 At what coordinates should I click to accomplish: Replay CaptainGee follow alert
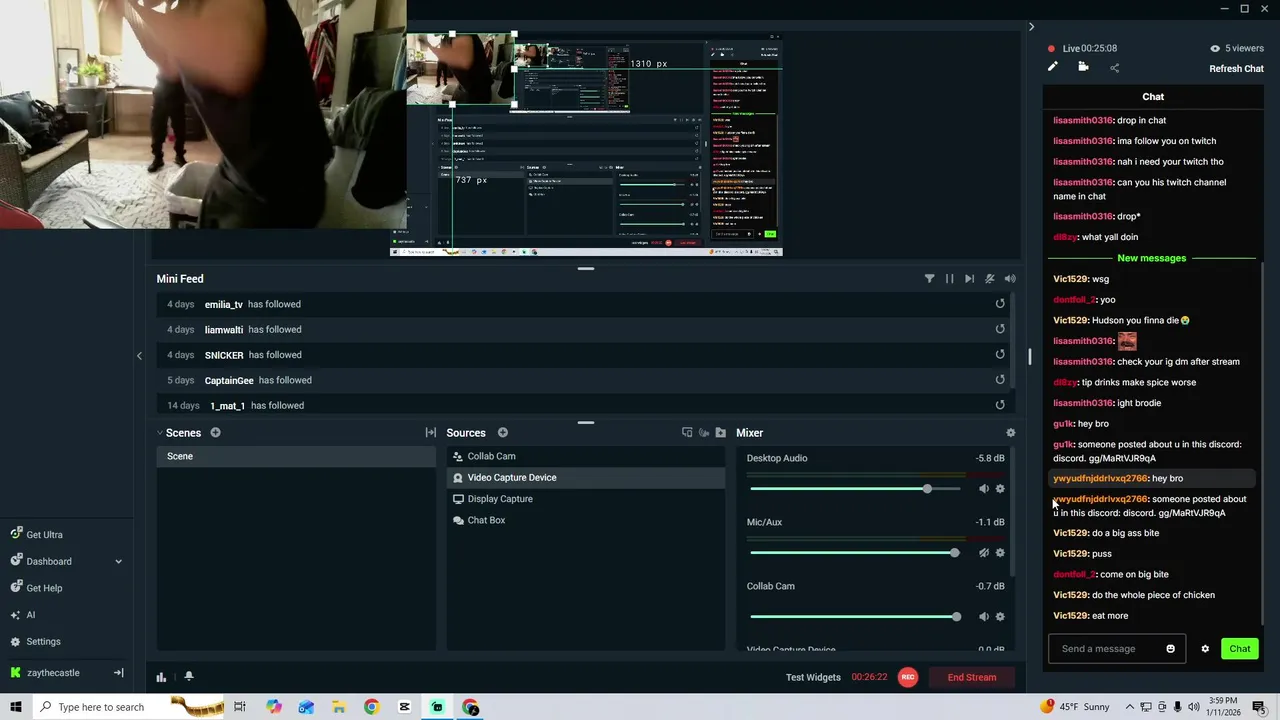point(1000,380)
